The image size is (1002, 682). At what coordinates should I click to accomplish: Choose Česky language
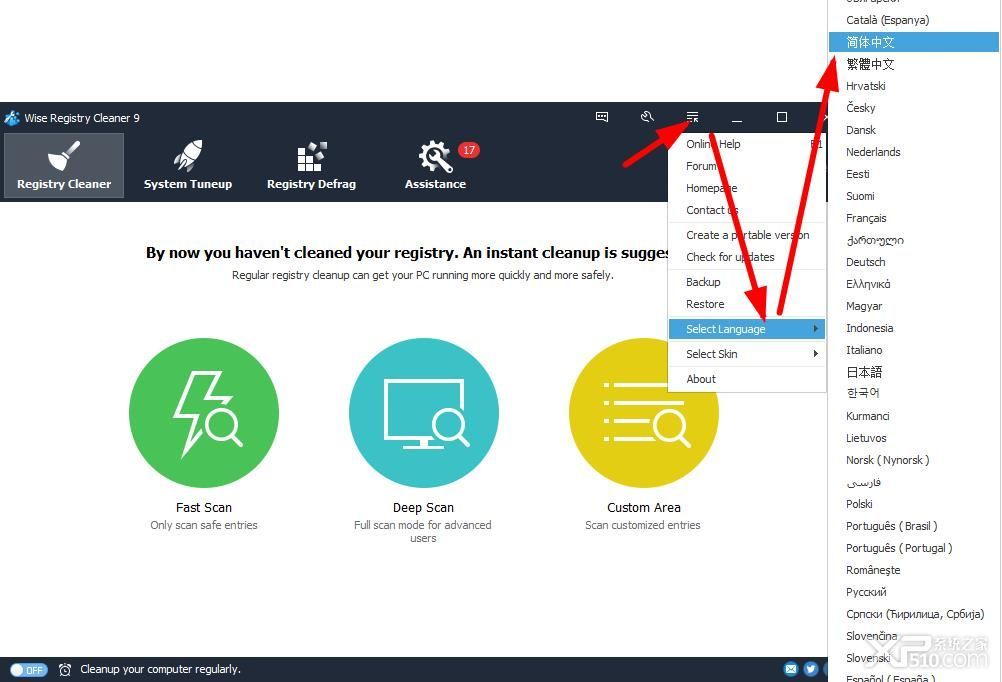click(x=914, y=108)
